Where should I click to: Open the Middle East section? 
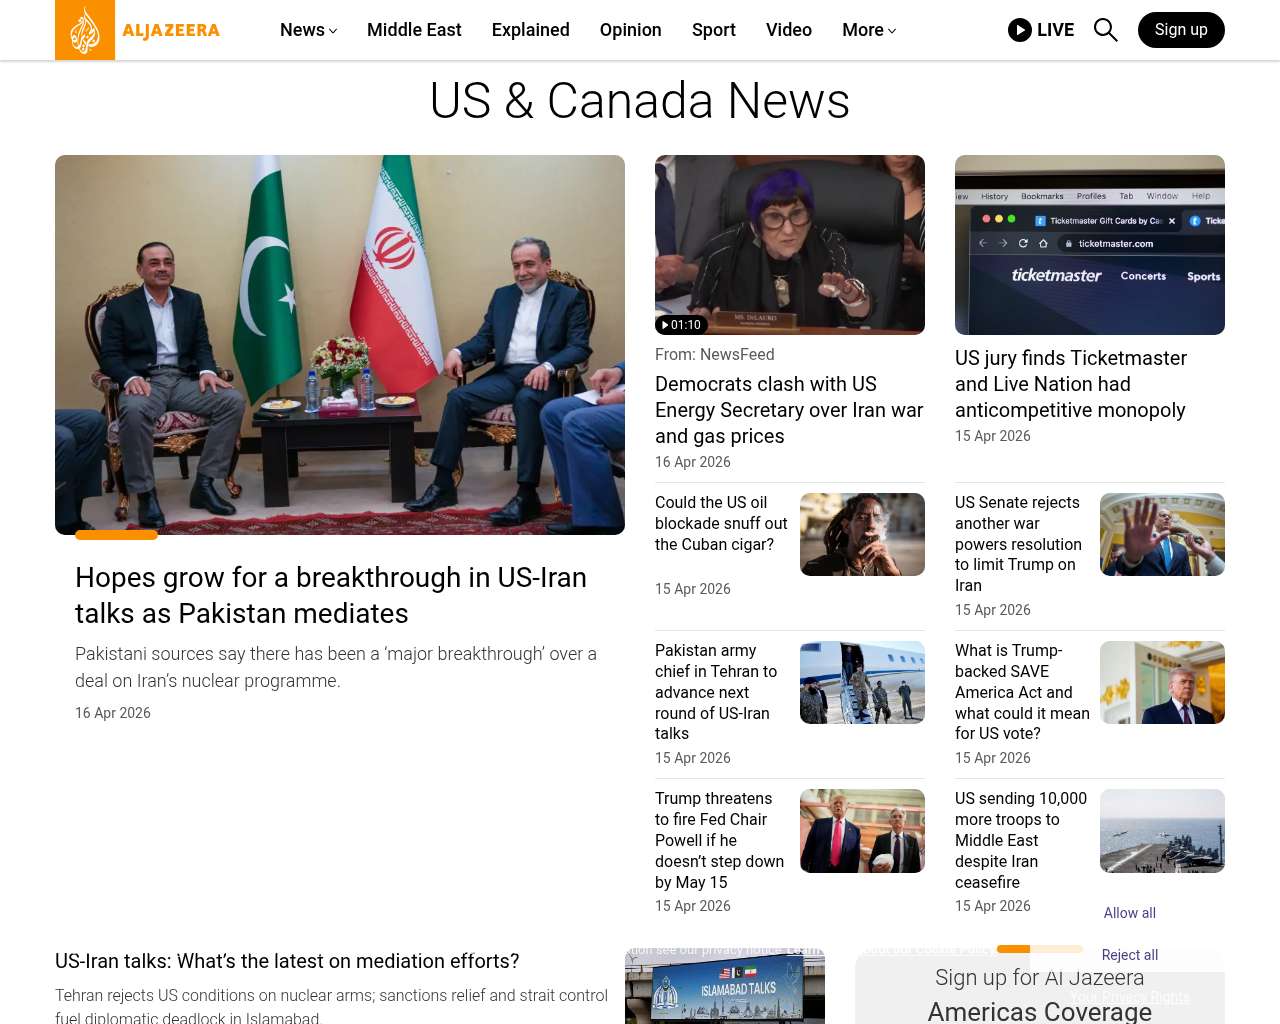click(414, 30)
